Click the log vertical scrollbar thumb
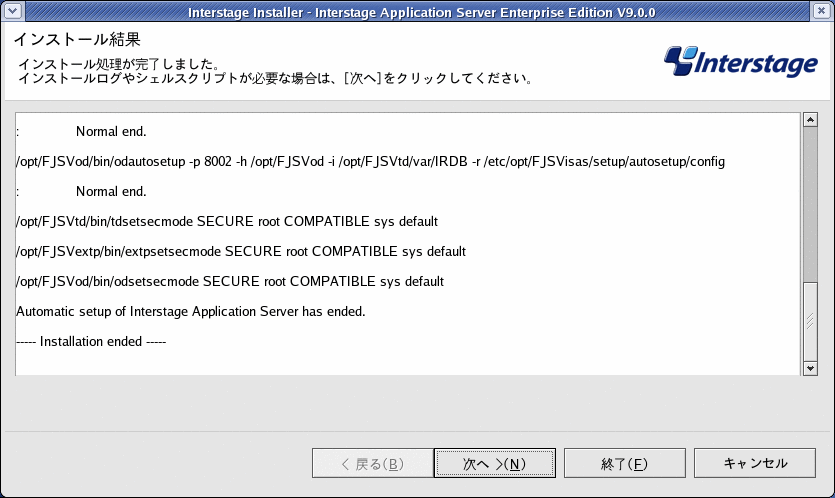Viewport: 835px width, 498px height. (810, 321)
